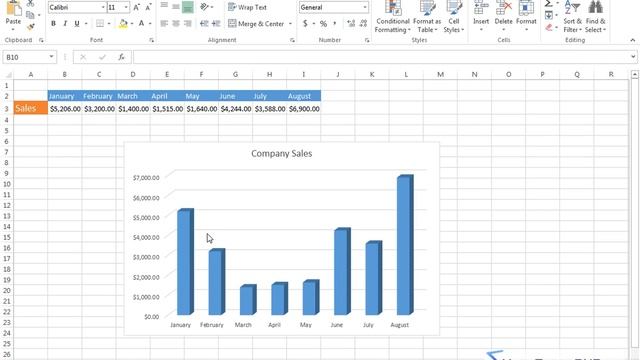This screenshot has width=640, height=360.
Task: Center text horizontally
Action: pos(176,24)
